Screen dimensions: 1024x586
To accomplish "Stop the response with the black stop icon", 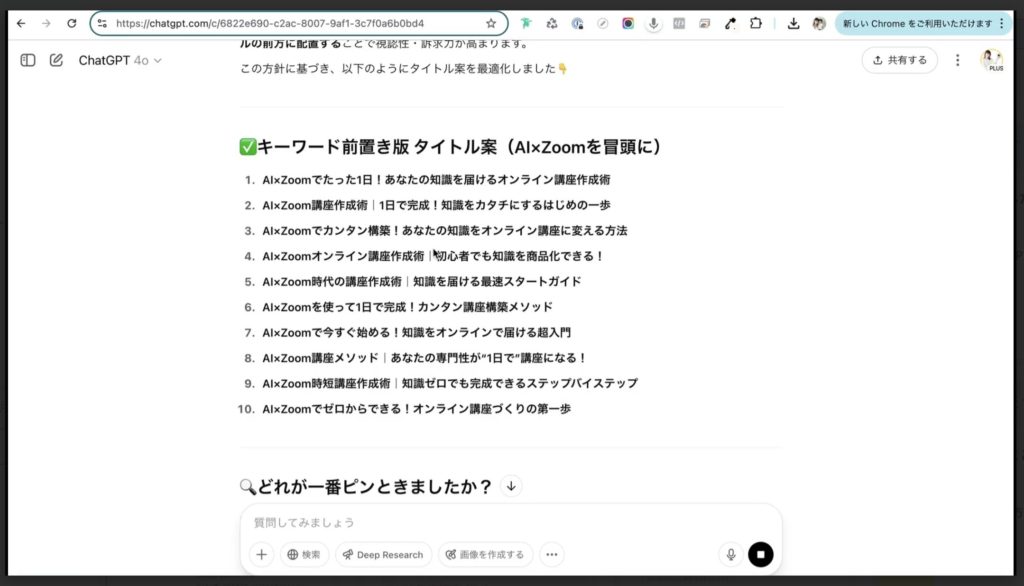I will coord(760,553).
